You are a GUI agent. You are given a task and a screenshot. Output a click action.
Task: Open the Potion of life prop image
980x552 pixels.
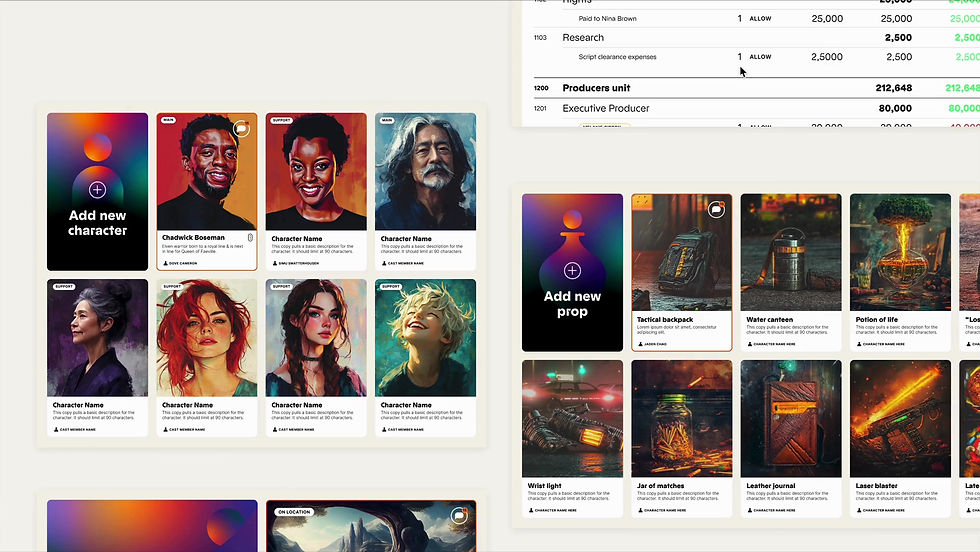coord(901,253)
